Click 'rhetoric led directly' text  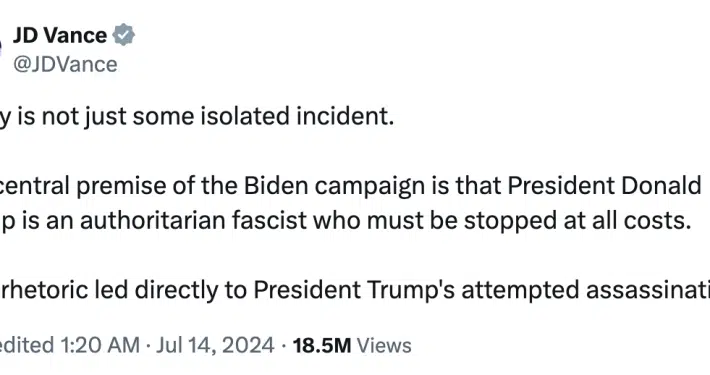110,290
